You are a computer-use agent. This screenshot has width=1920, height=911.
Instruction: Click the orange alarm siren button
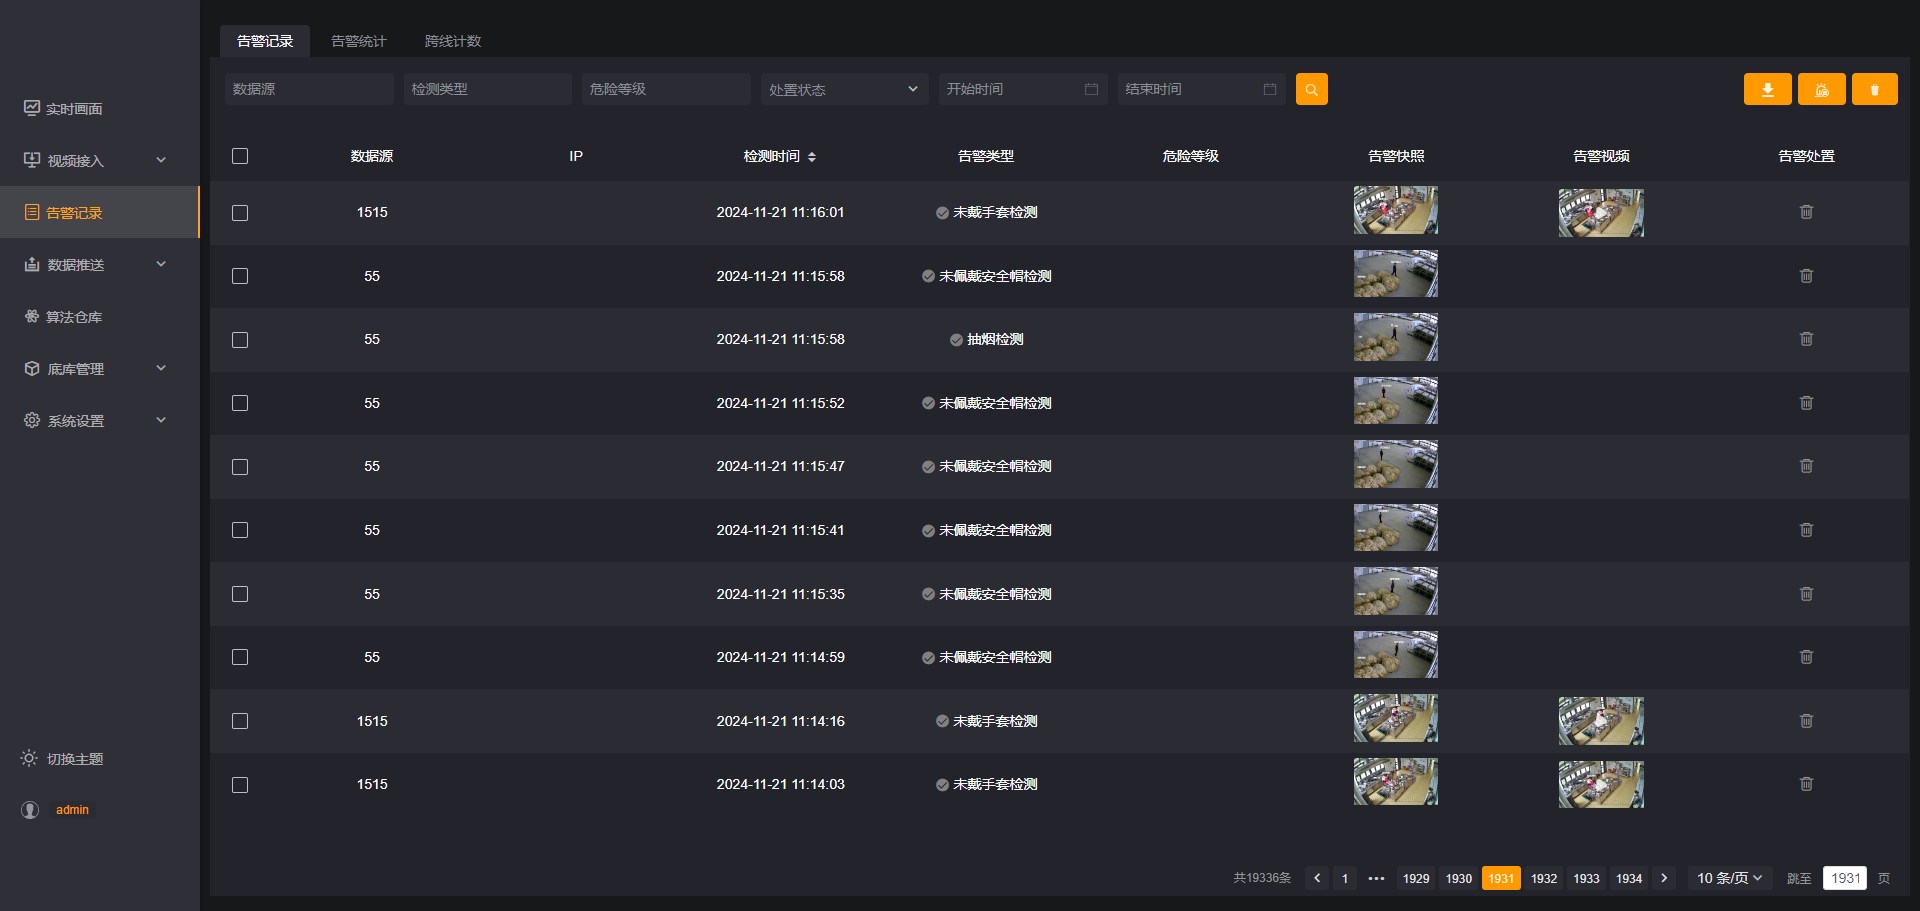(1821, 89)
